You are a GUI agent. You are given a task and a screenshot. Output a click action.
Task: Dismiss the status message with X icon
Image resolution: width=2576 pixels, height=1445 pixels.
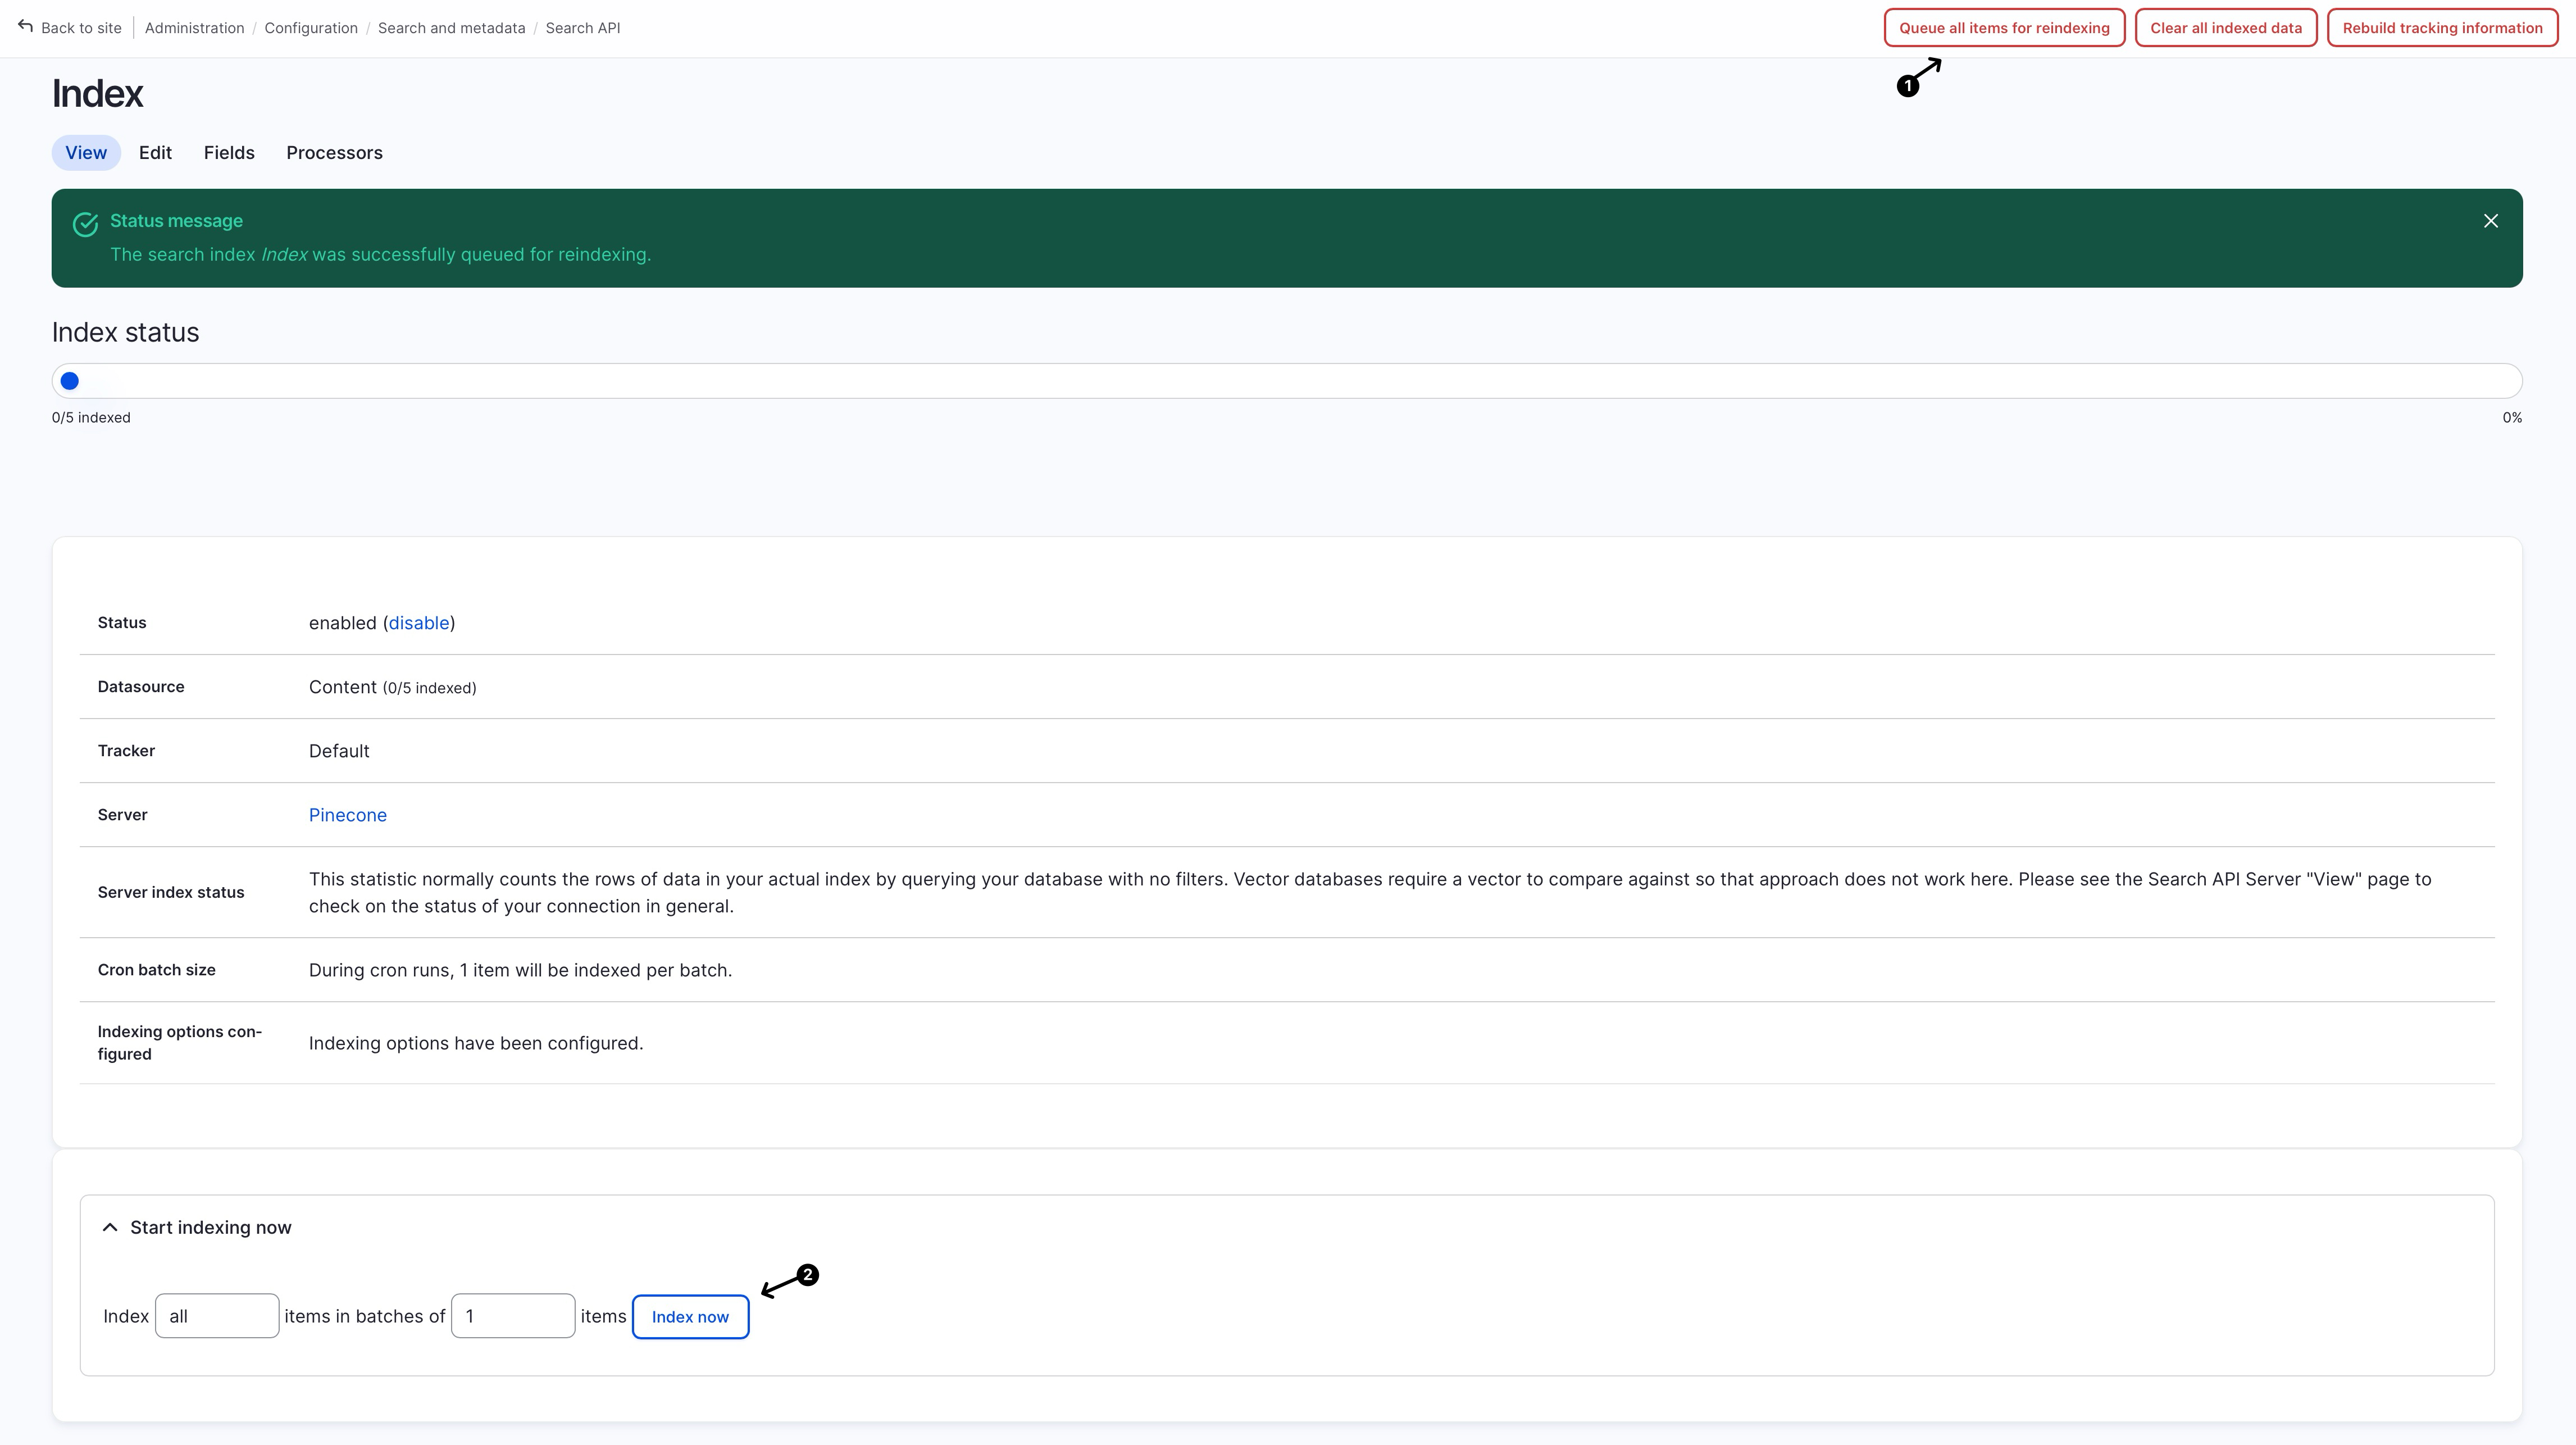(x=2490, y=221)
